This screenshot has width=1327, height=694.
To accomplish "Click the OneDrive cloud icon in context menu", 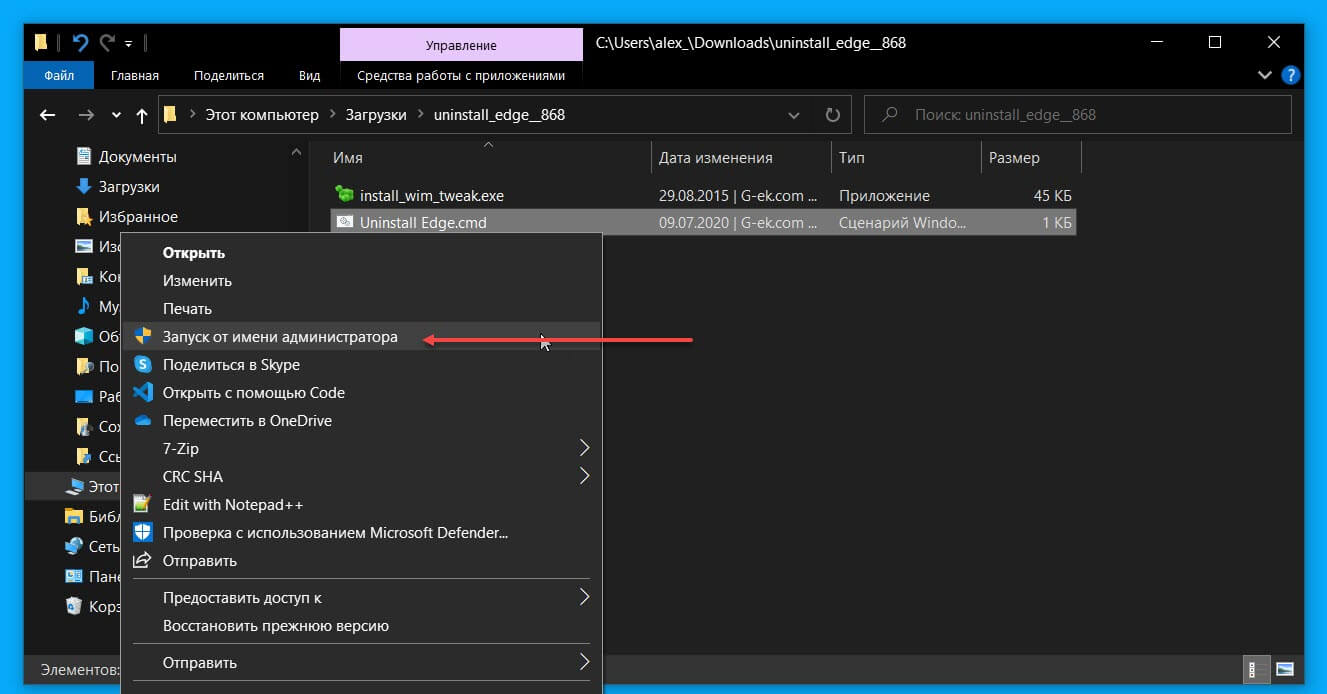I will 143,420.
